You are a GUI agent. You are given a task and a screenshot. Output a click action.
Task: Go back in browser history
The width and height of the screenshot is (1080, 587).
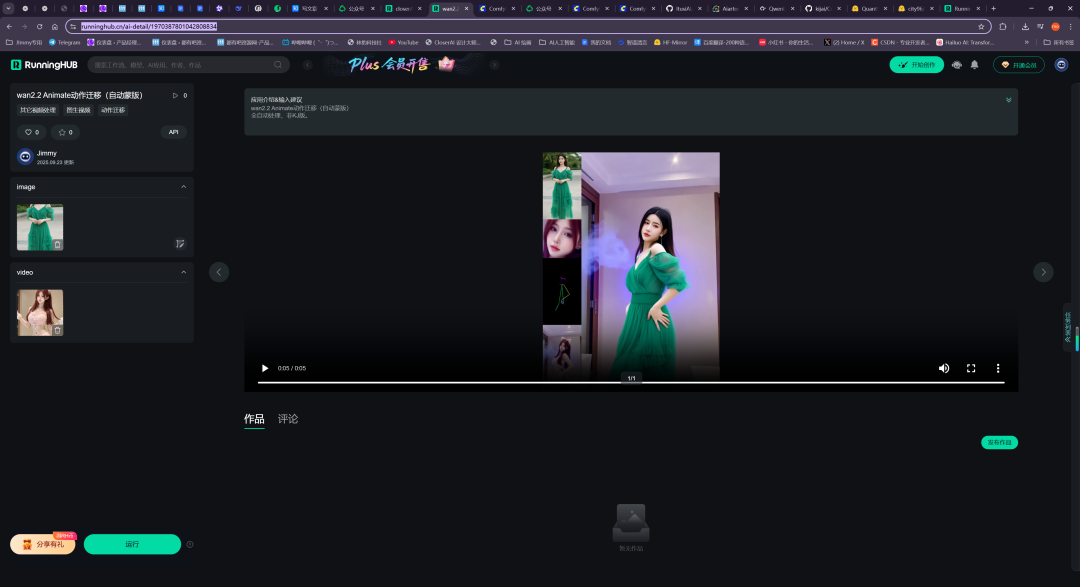pos(10,26)
